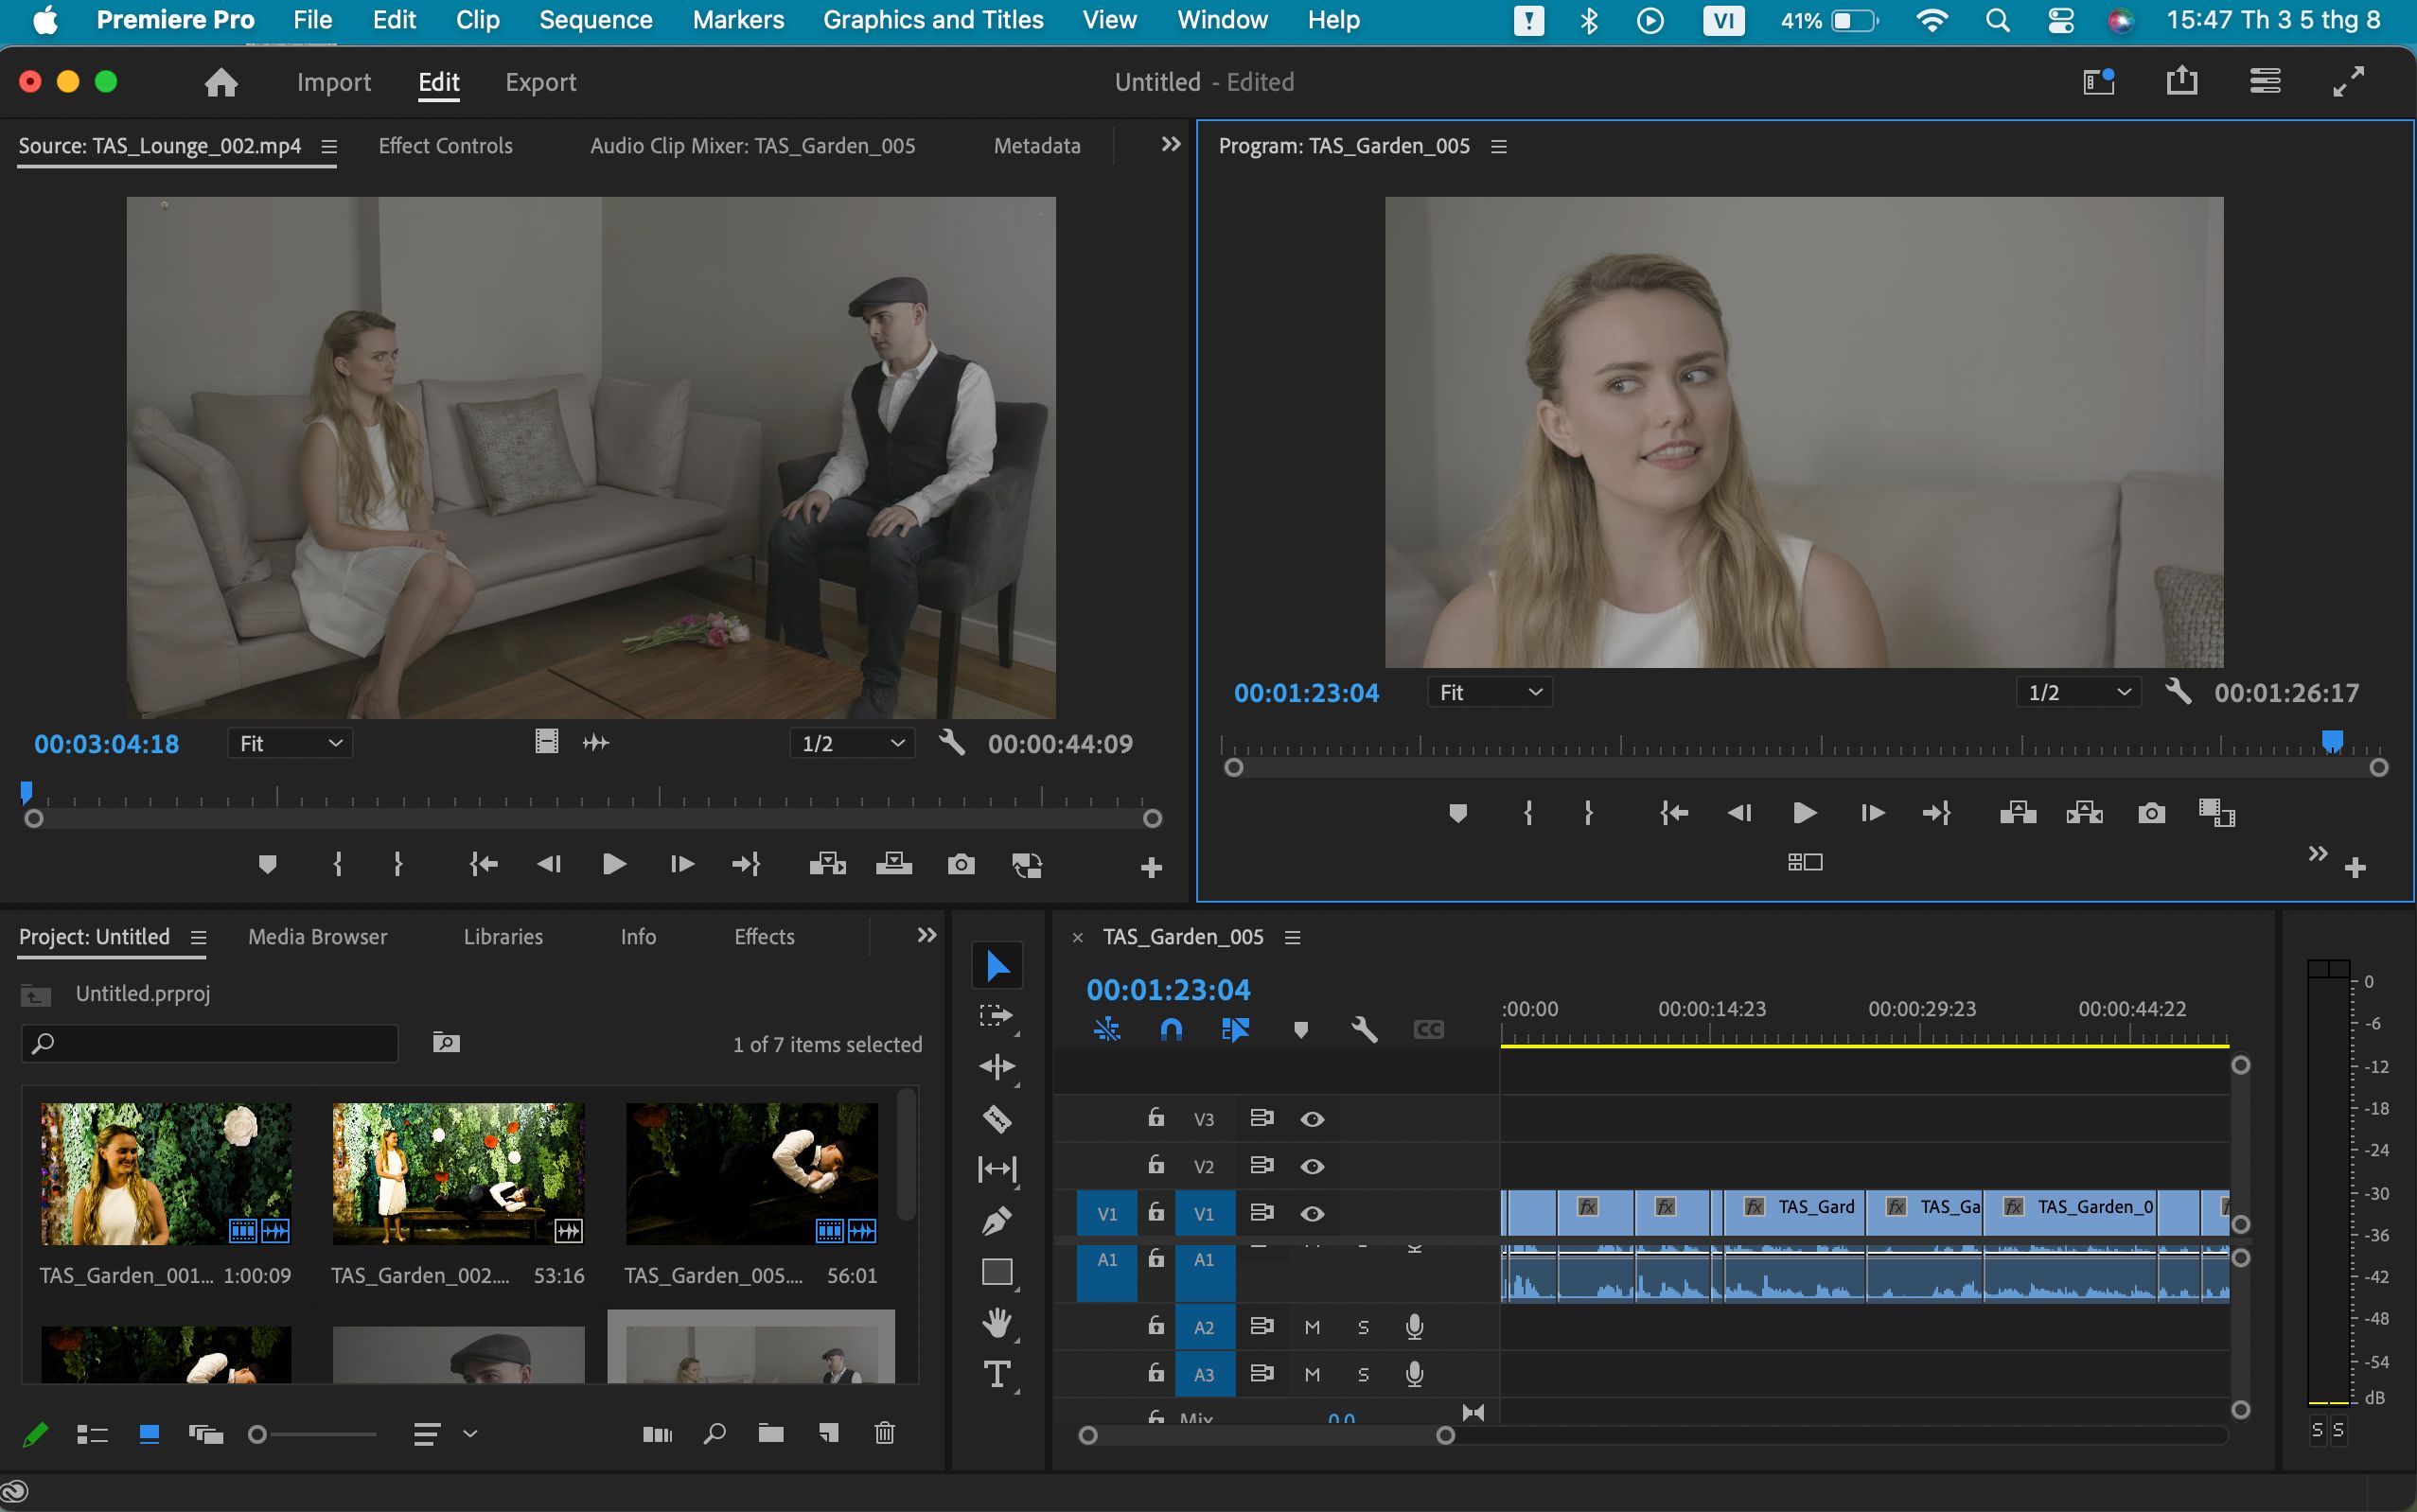2417x1512 pixels.
Task: Select the Razor tool
Action: click(x=997, y=1118)
